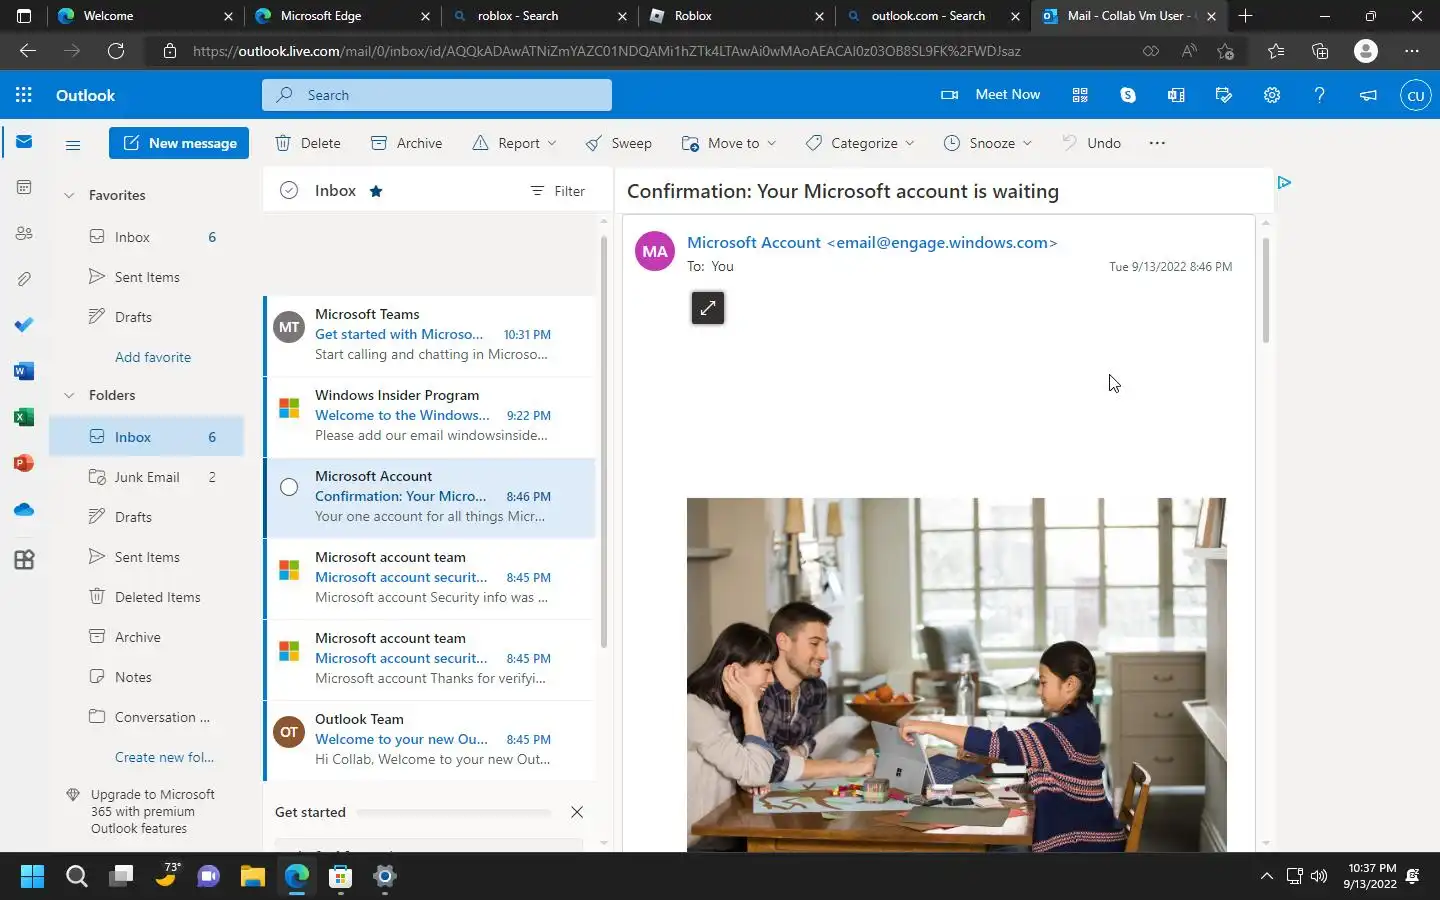Switch to the roblox - Search tab
This screenshot has width=1440, height=900.
tap(540, 16)
